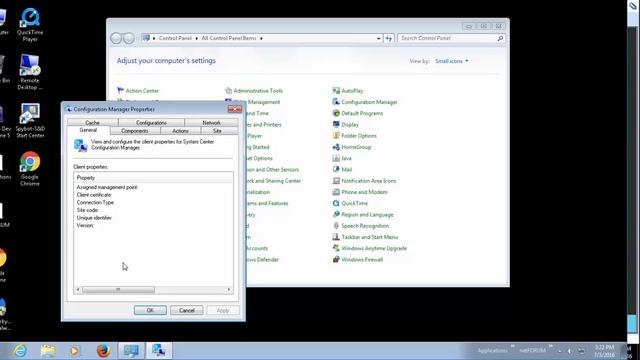Expand View by Small icons dropdown

click(x=452, y=61)
